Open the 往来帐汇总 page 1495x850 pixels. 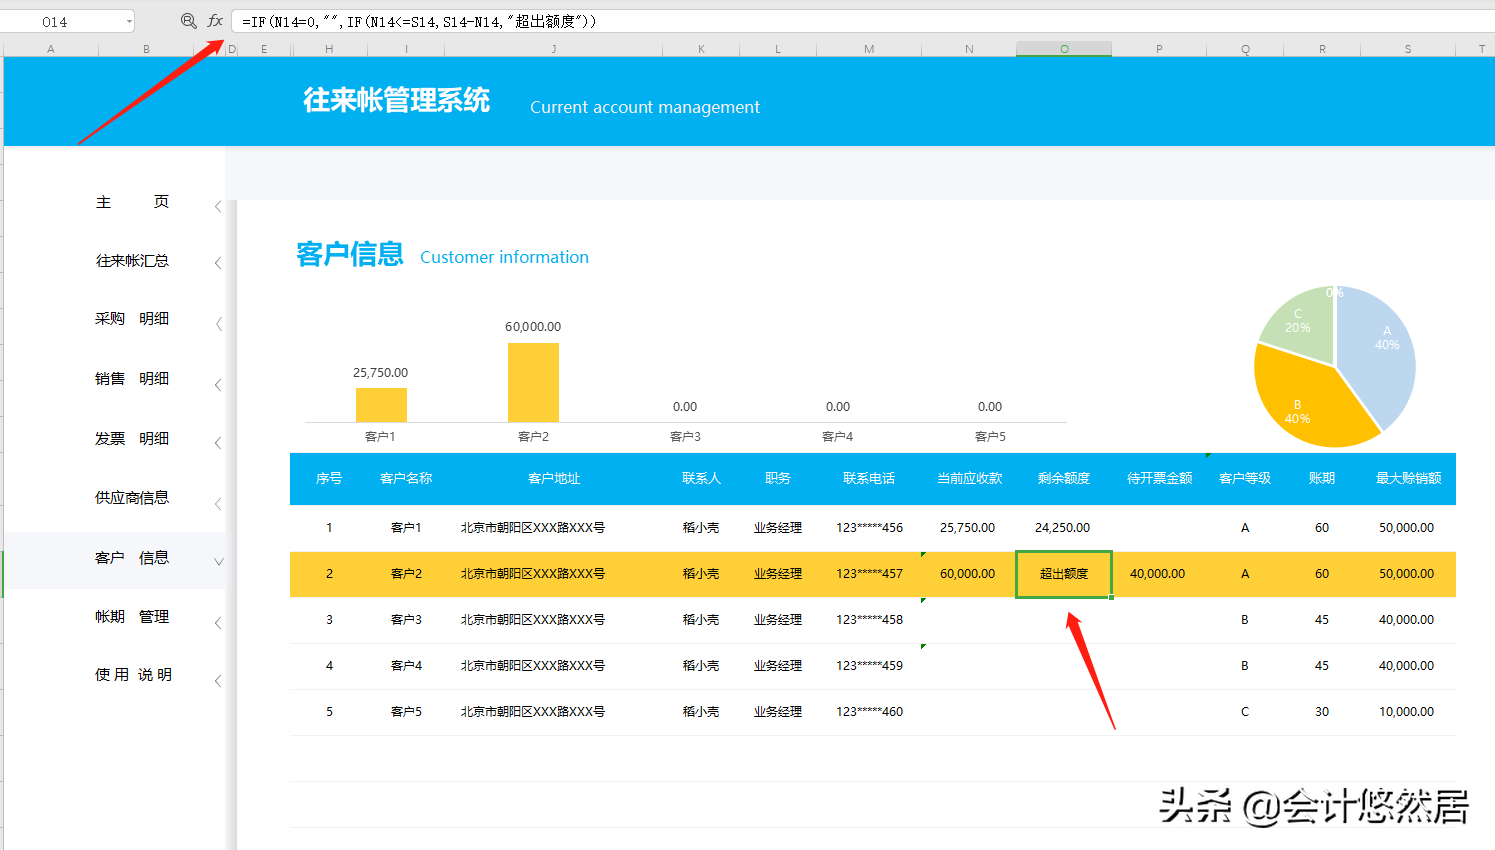tap(132, 260)
